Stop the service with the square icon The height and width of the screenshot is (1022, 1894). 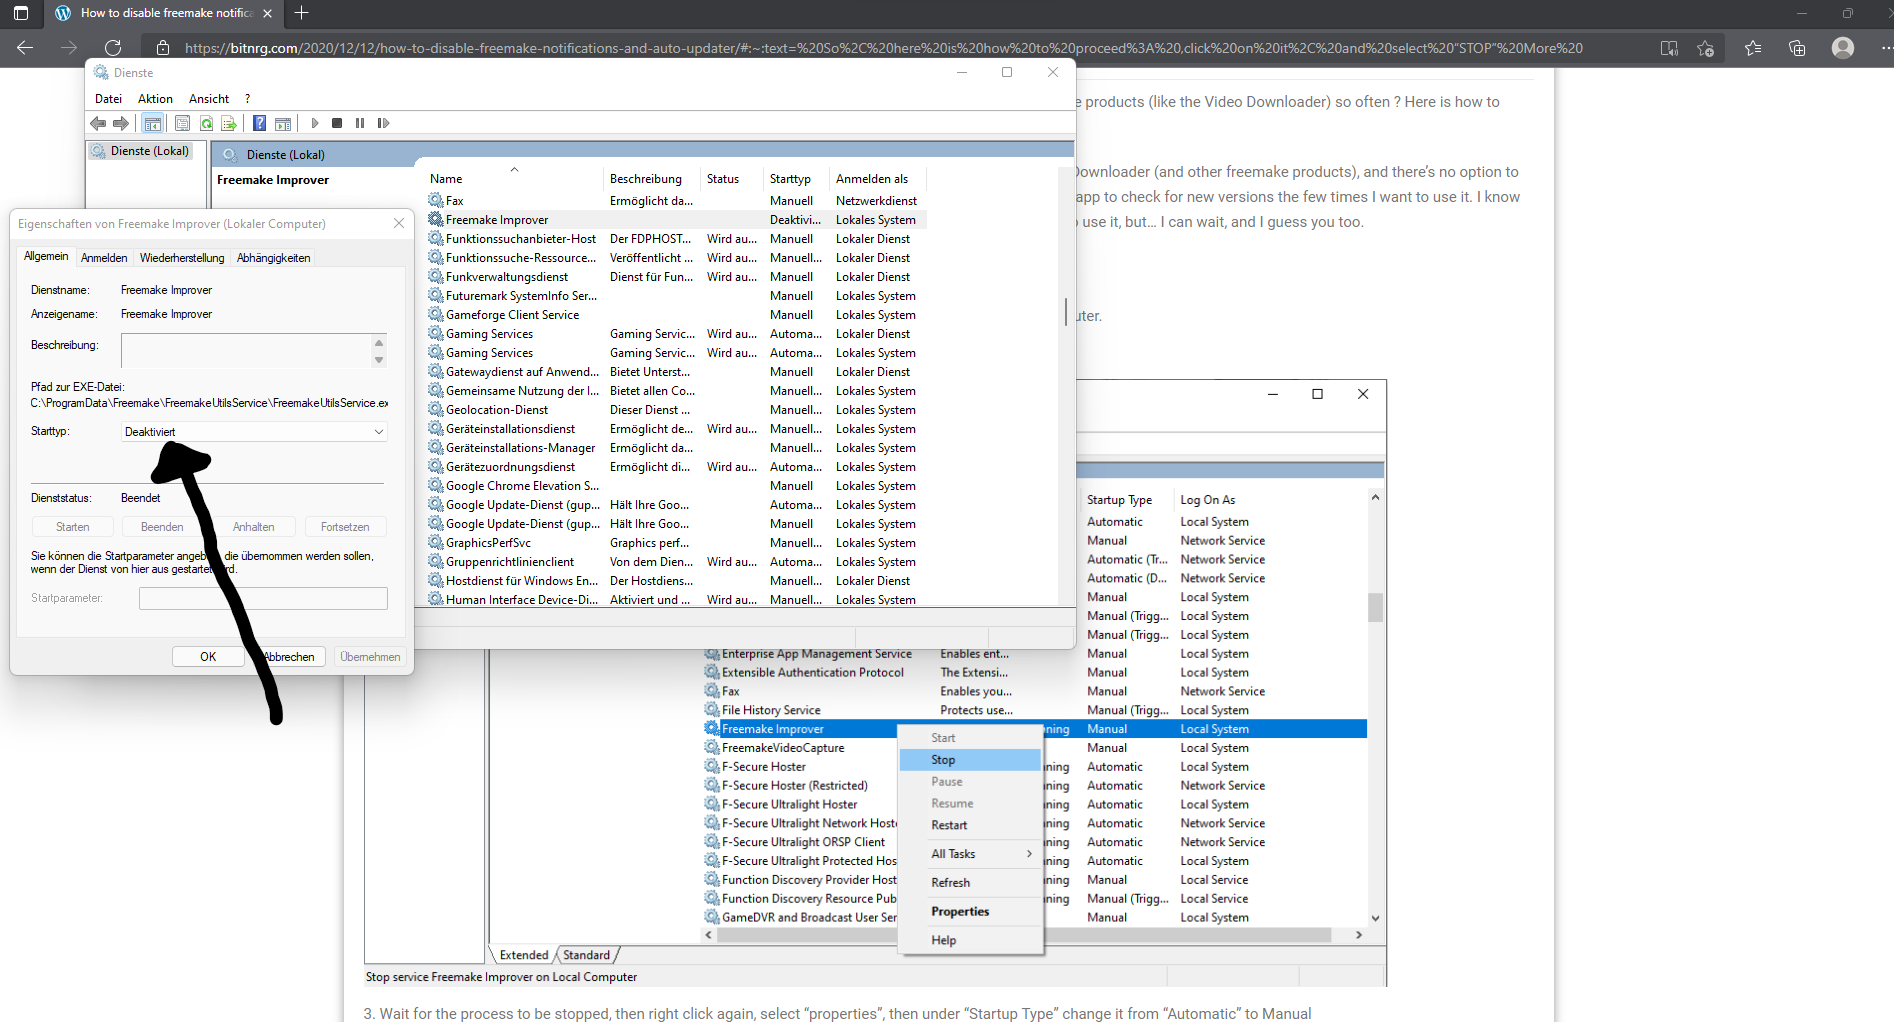[x=337, y=123]
